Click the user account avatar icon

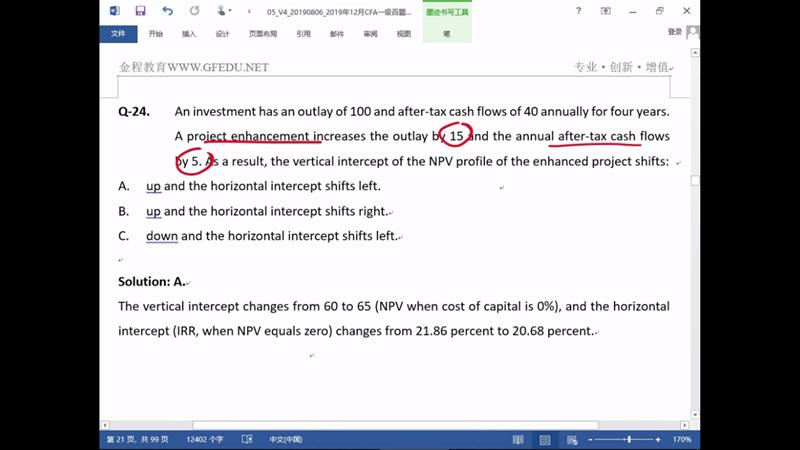693,32
